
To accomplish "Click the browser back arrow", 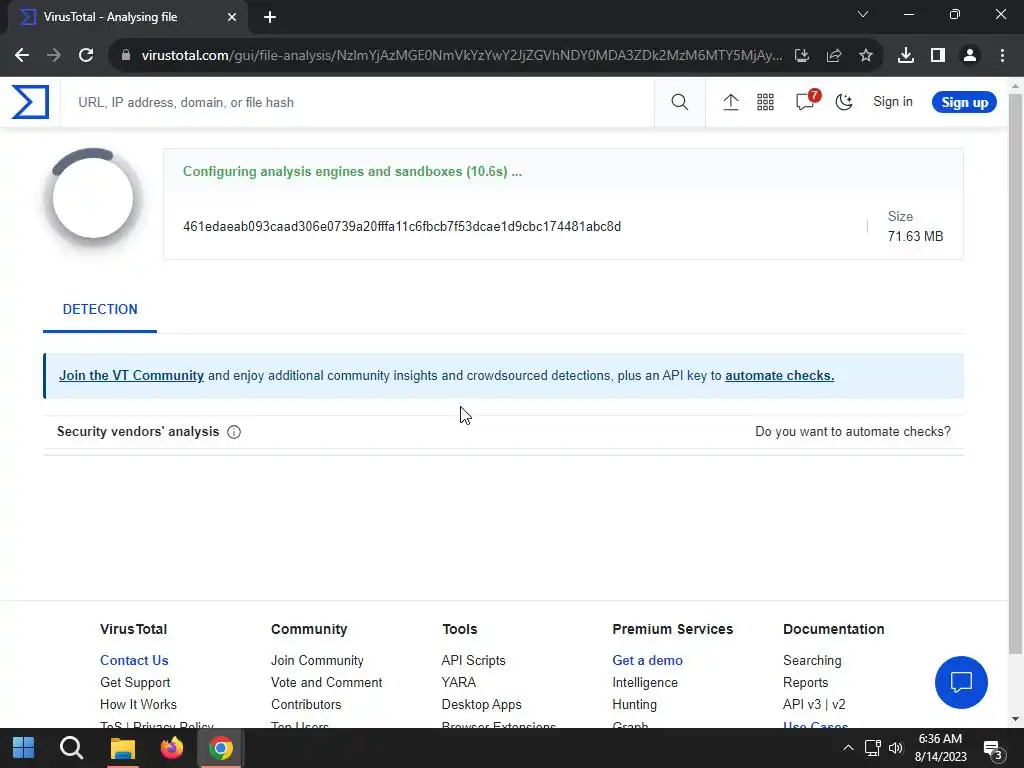I will click(22, 56).
